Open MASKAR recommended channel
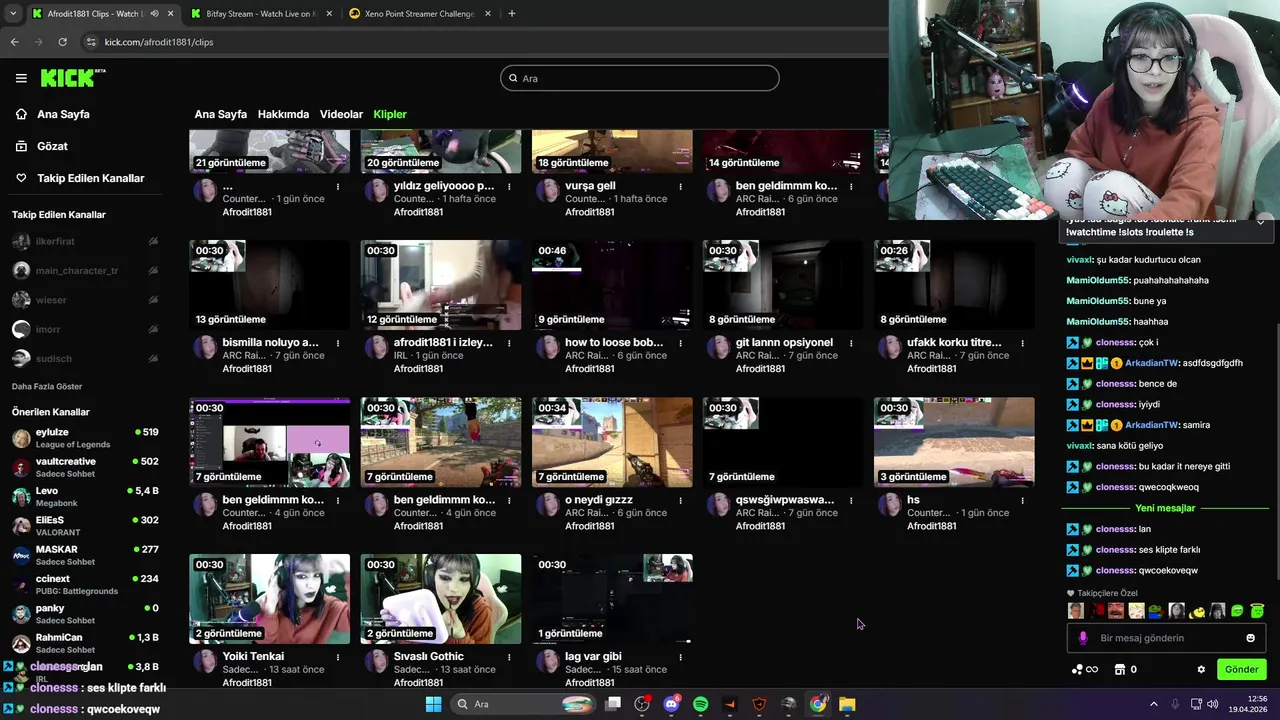Viewport: 1280px width, 720px height. click(85, 555)
